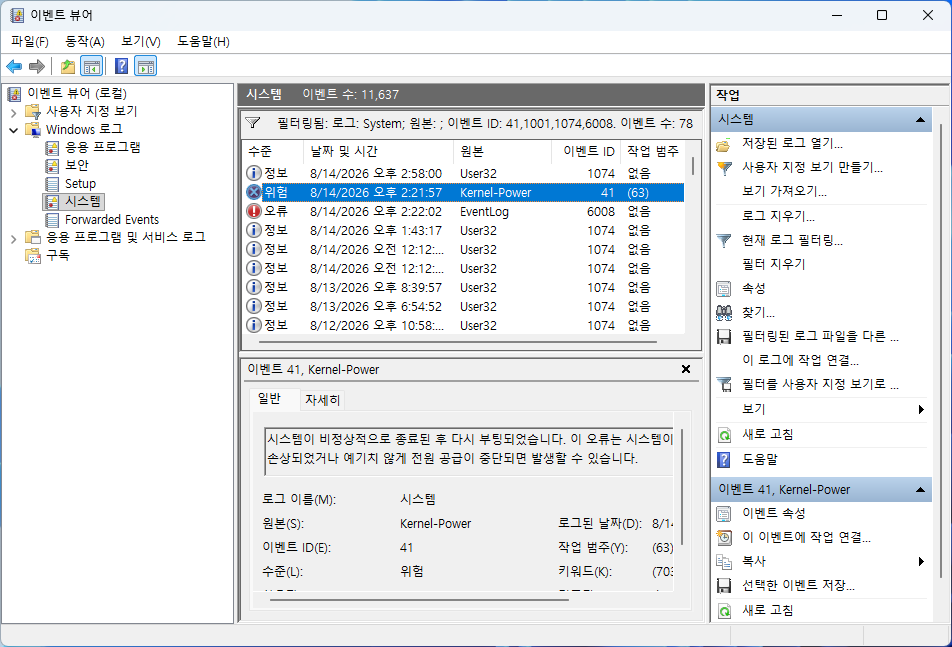Viewport: 952px width, 647px height.
Task: Click the 복사 copy icon
Action: (724, 562)
